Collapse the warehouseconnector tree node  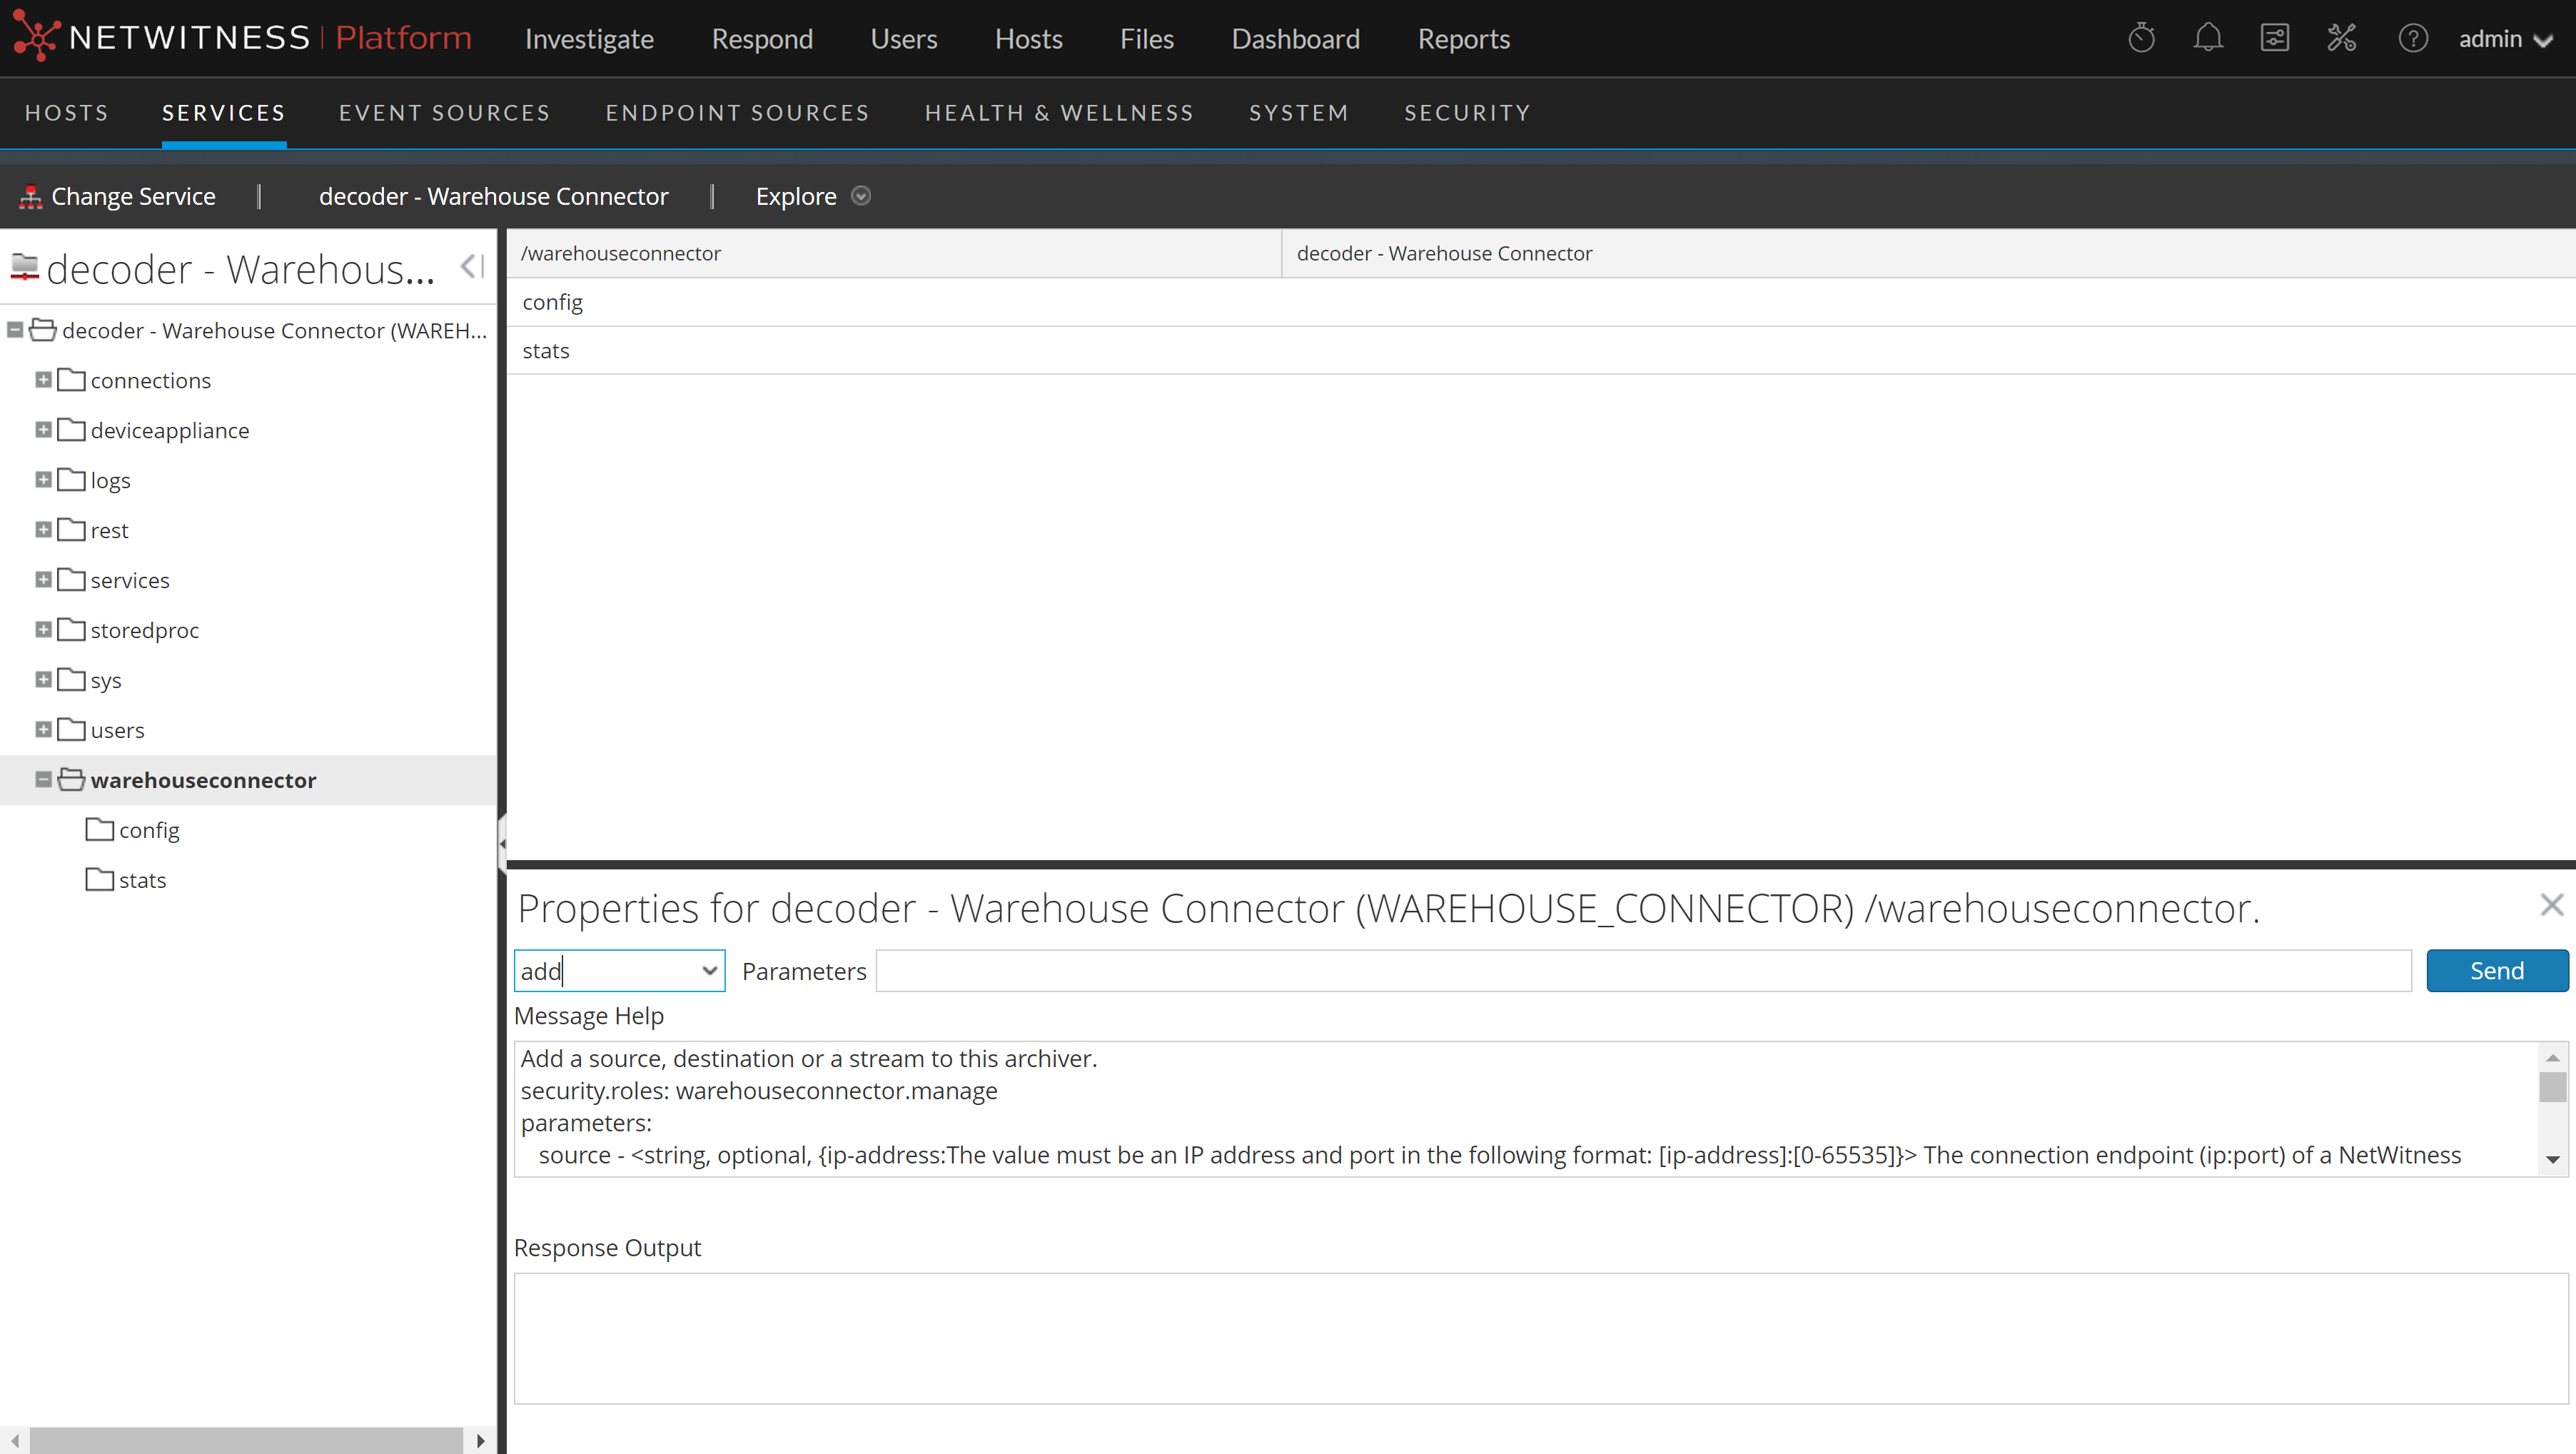click(x=43, y=780)
